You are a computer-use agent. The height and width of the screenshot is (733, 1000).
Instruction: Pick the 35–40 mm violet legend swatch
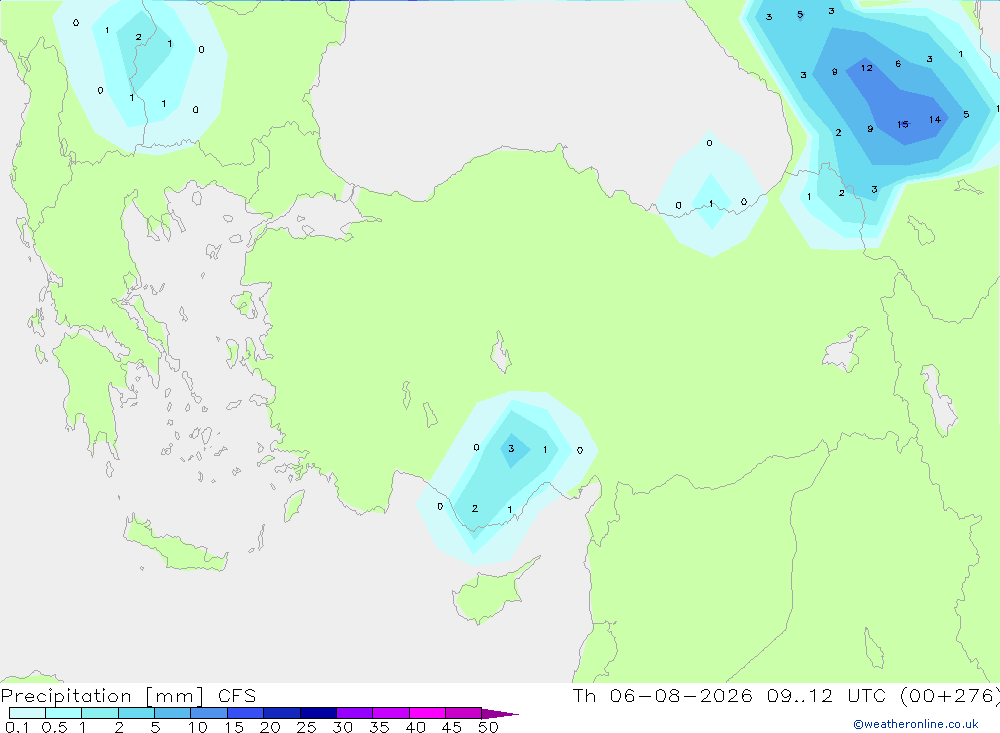[391, 713]
